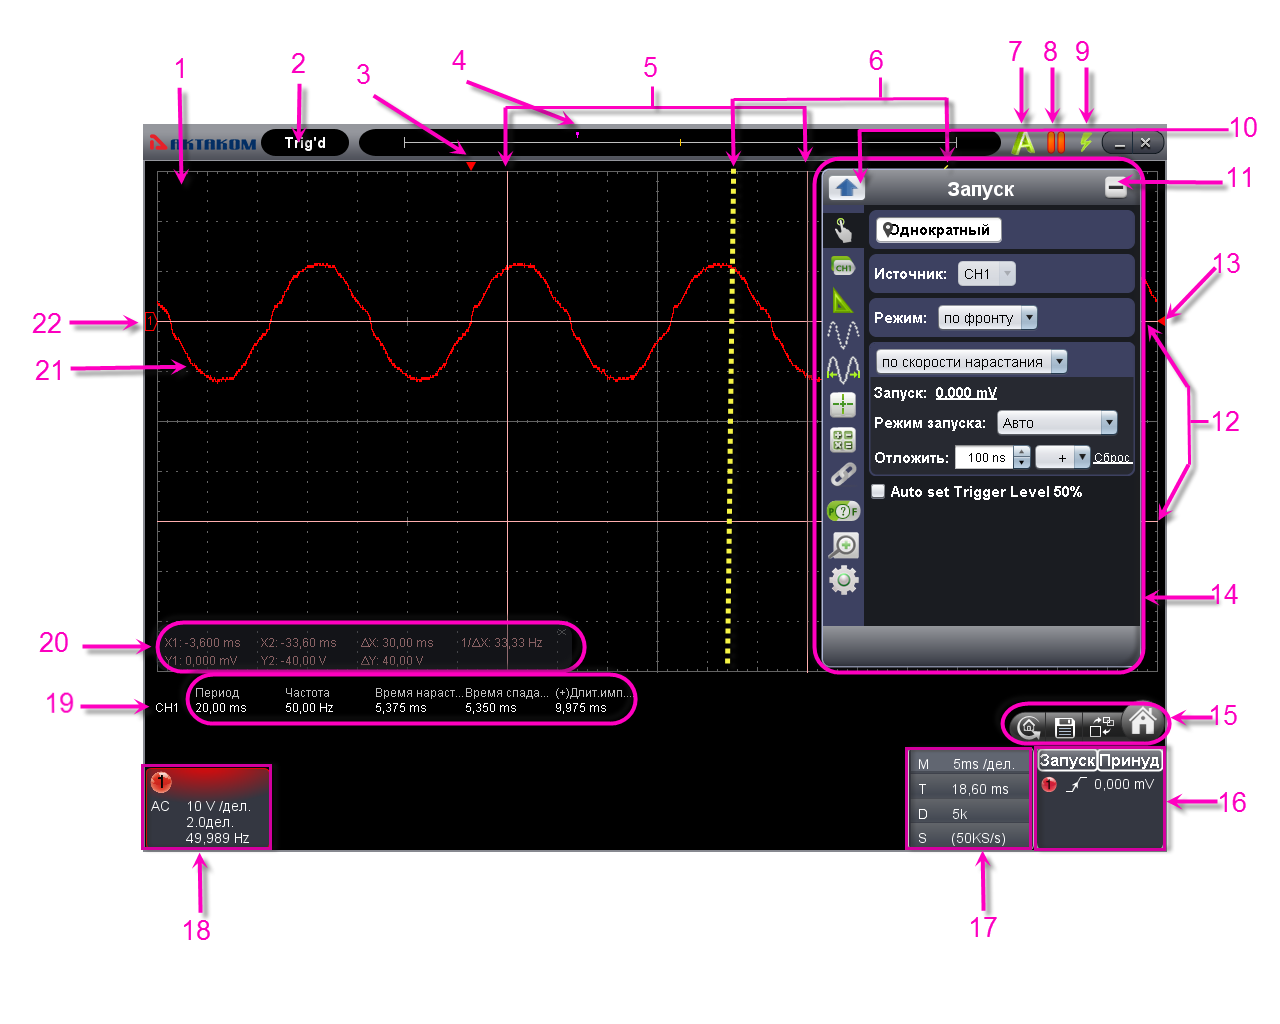Open the Источник CH1 dropdown
Viewport: 1280px width, 1024px height.
(x=986, y=274)
